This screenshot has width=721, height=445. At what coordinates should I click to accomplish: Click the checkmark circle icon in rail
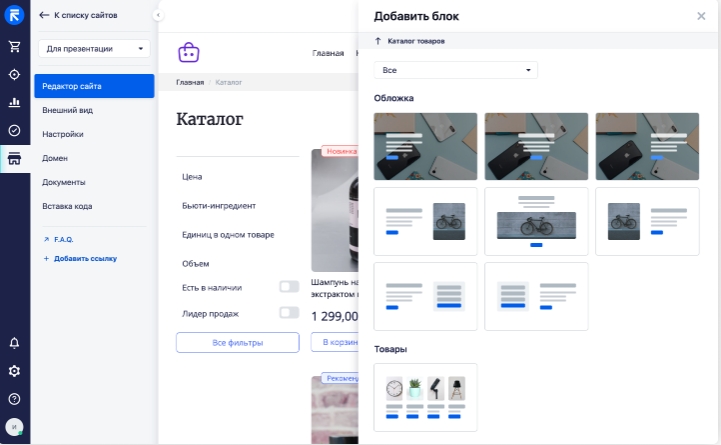[x=14, y=130]
